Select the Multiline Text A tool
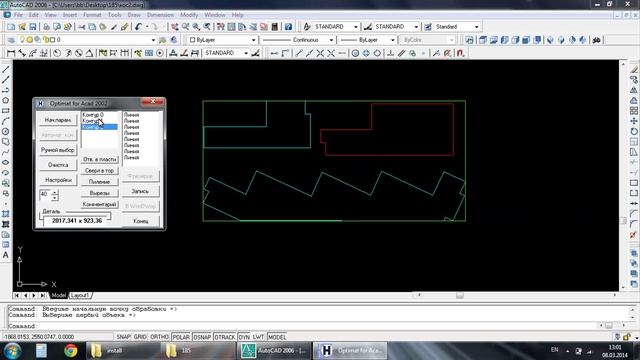 coord(6,255)
